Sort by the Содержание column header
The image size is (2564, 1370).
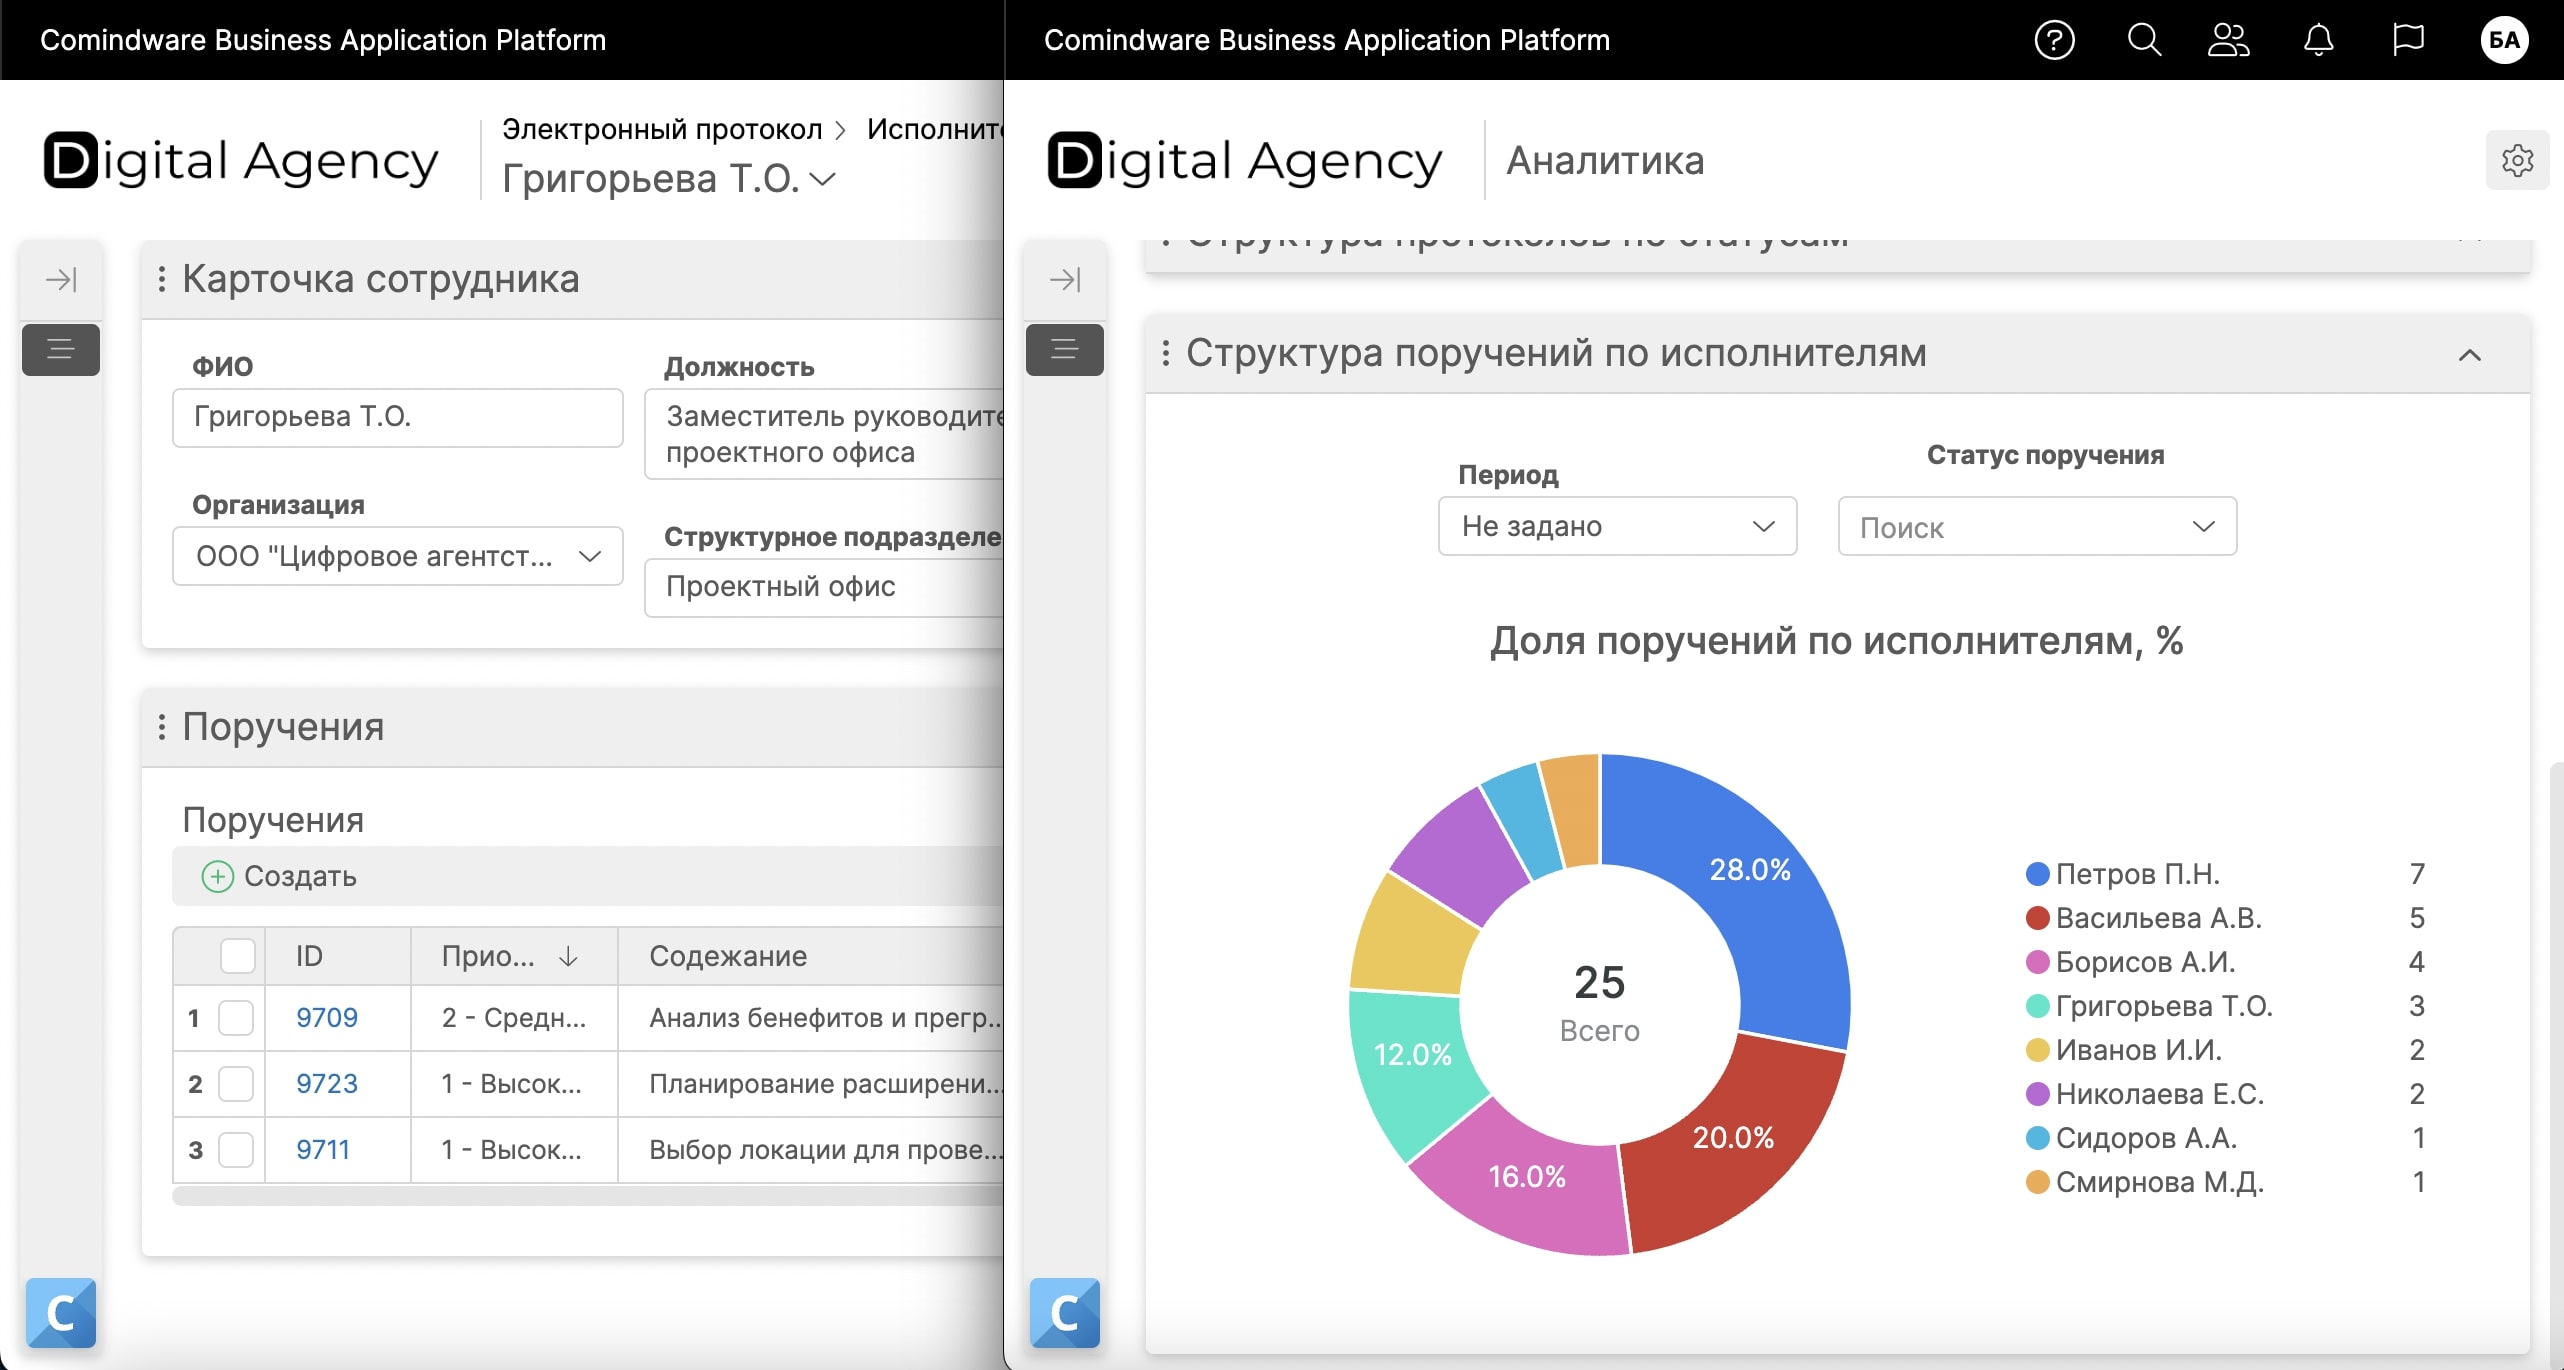[x=811, y=956]
